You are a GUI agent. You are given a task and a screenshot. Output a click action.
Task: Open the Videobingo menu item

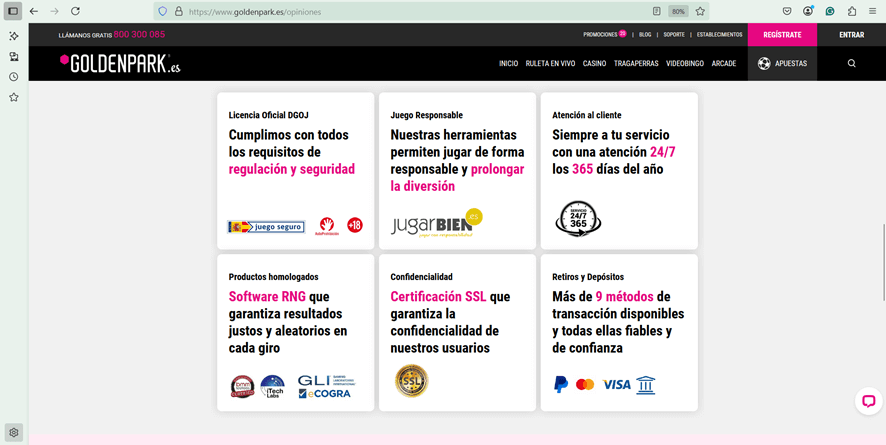coord(685,64)
